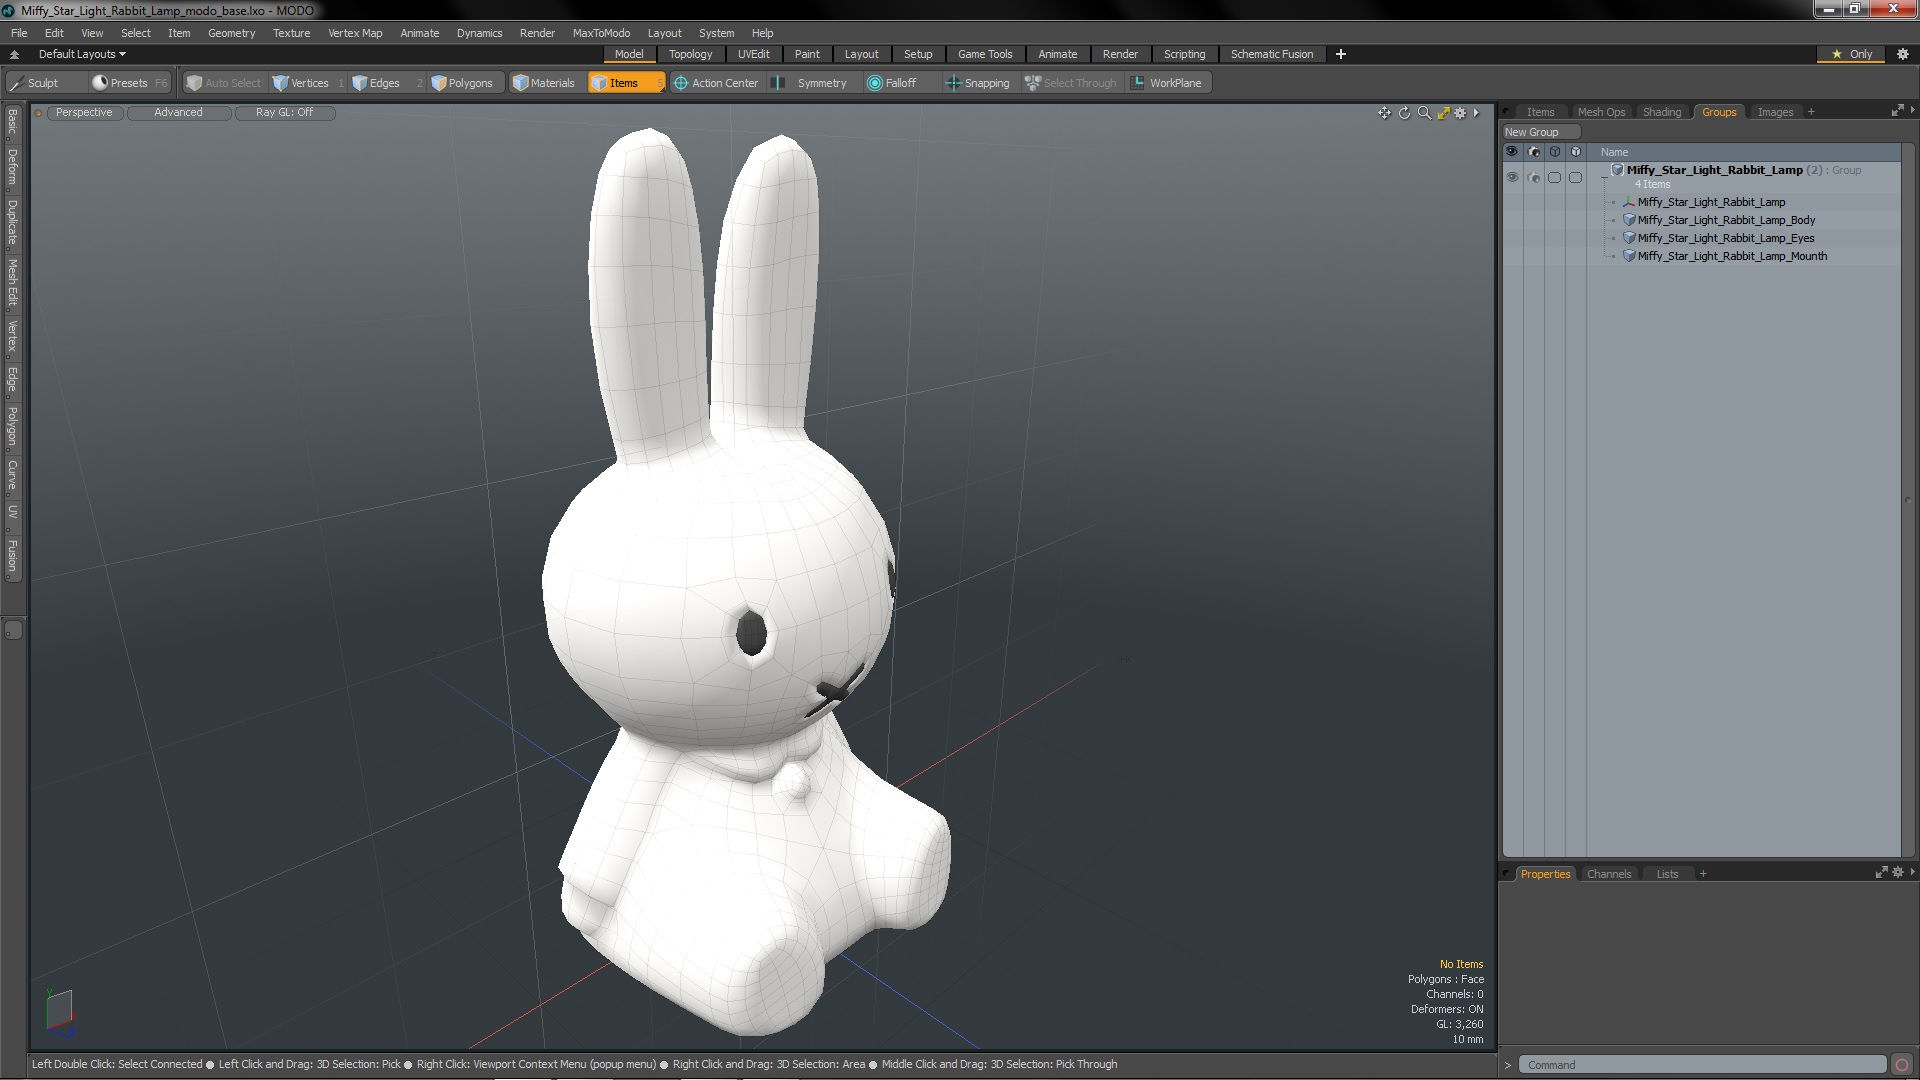This screenshot has width=1920, height=1080.
Task: Click the New Group button
Action: [x=1540, y=132]
